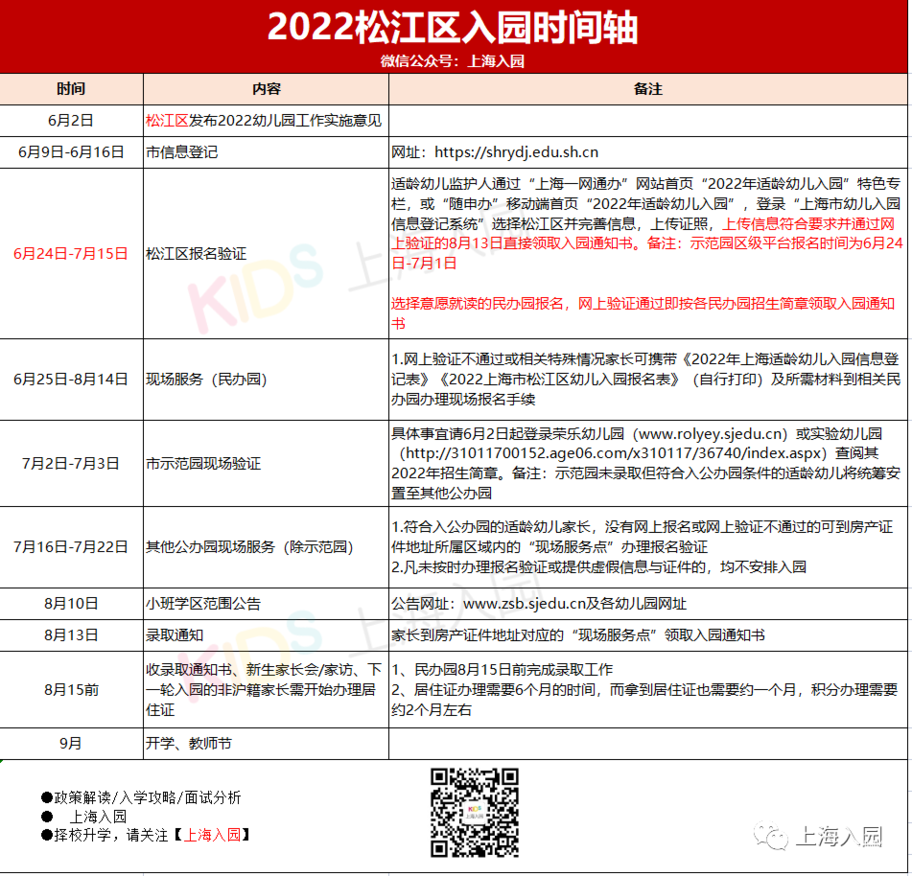The height and width of the screenshot is (876, 912).
Task: Click the remark "家长到房产证件地址对应的"
Action: coord(578,635)
